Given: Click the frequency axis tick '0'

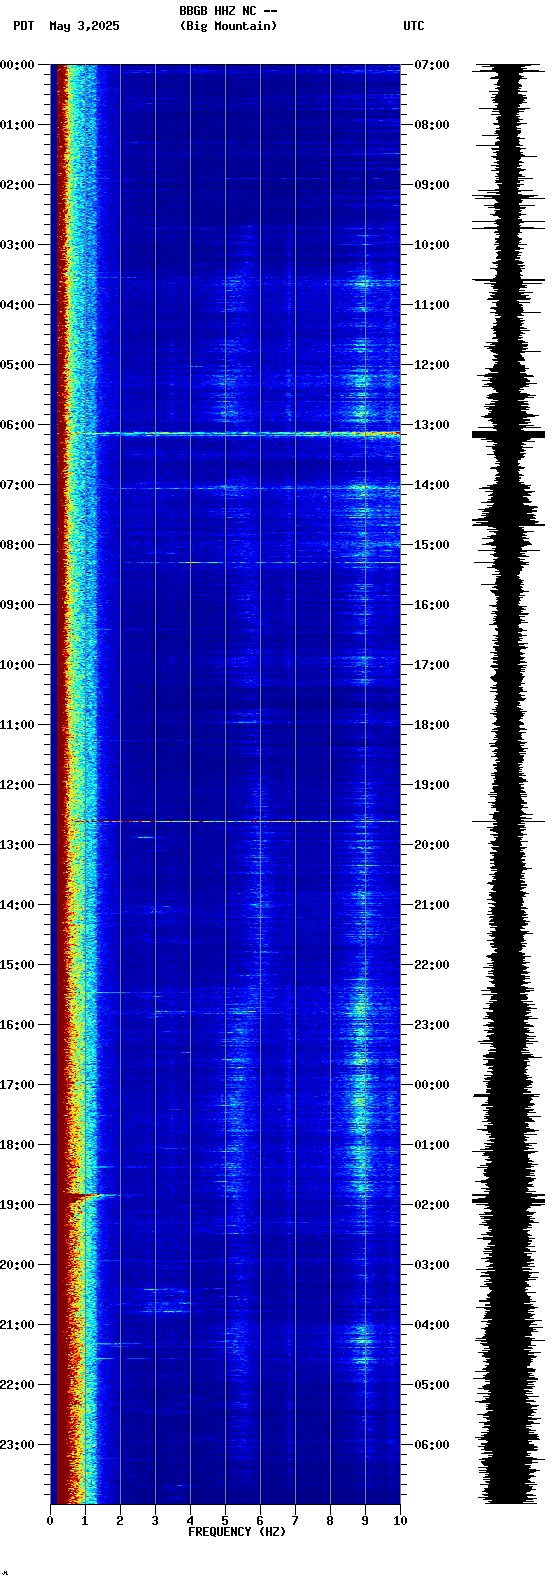Looking at the screenshot, I should (50, 1521).
